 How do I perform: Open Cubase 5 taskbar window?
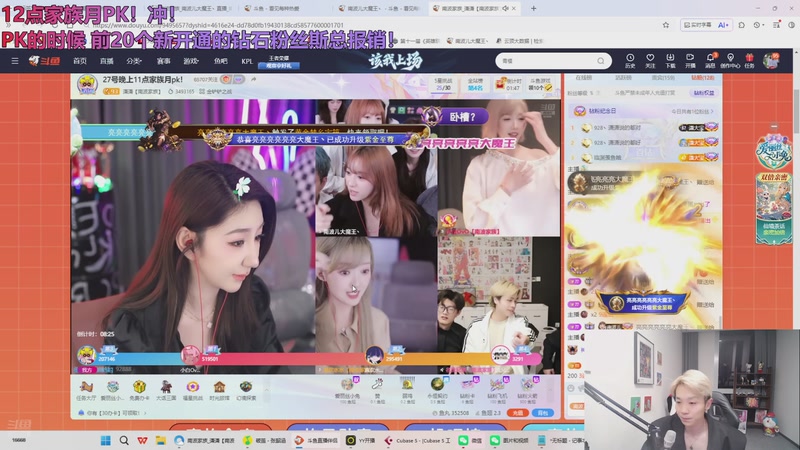point(418,440)
